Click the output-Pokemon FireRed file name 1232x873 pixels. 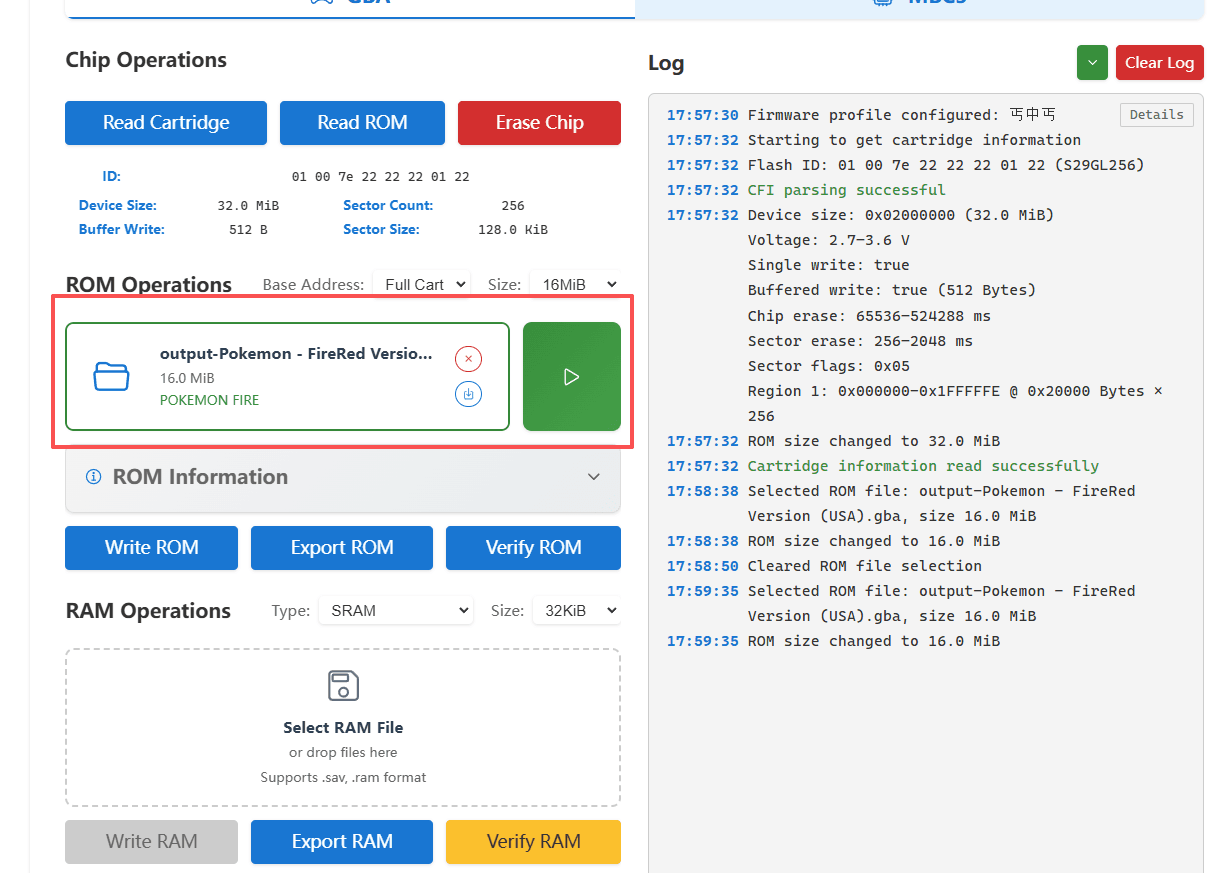pos(297,354)
